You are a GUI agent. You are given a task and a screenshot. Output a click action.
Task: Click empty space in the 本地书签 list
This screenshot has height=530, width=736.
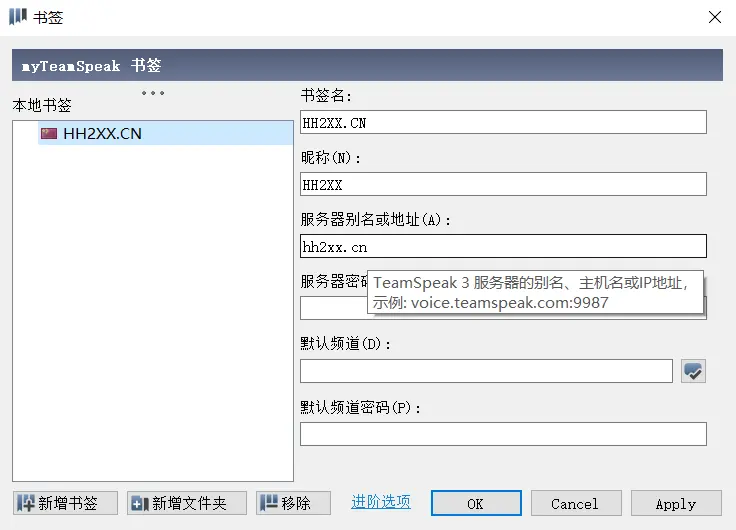[x=152, y=320]
